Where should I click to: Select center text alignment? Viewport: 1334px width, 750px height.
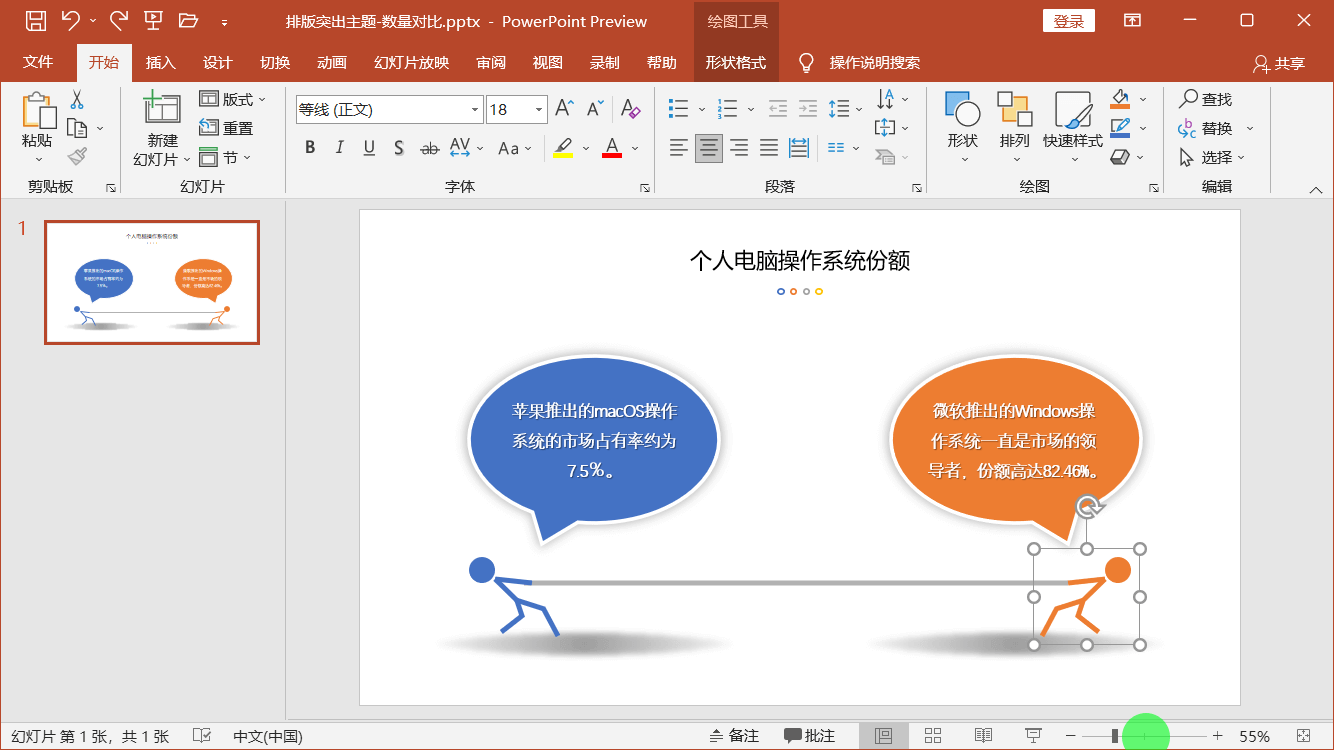coord(708,147)
